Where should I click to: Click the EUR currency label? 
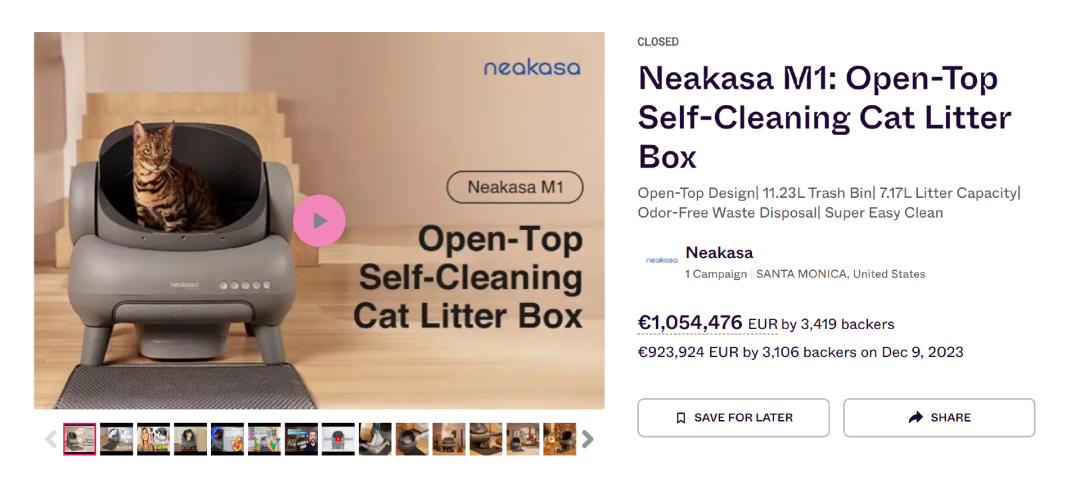(x=762, y=324)
